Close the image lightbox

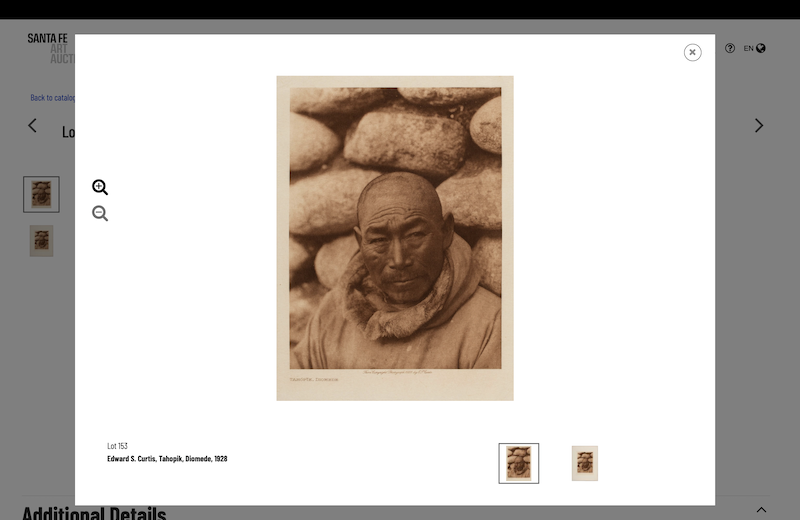pos(692,52)
